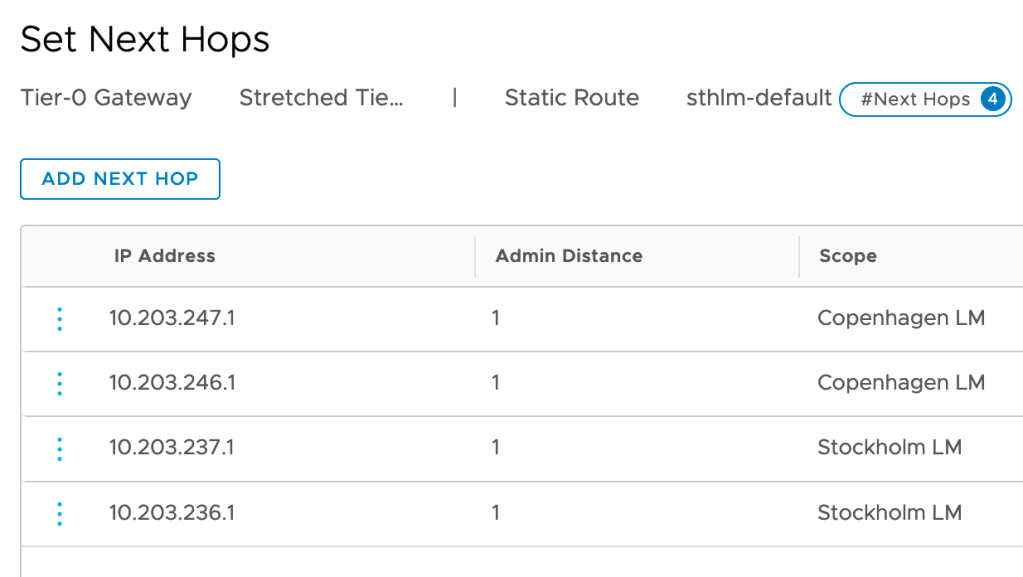The image size is (1023, 577).
Task: Click the ADD NEXT HOP button
Action: click(120, 179)
